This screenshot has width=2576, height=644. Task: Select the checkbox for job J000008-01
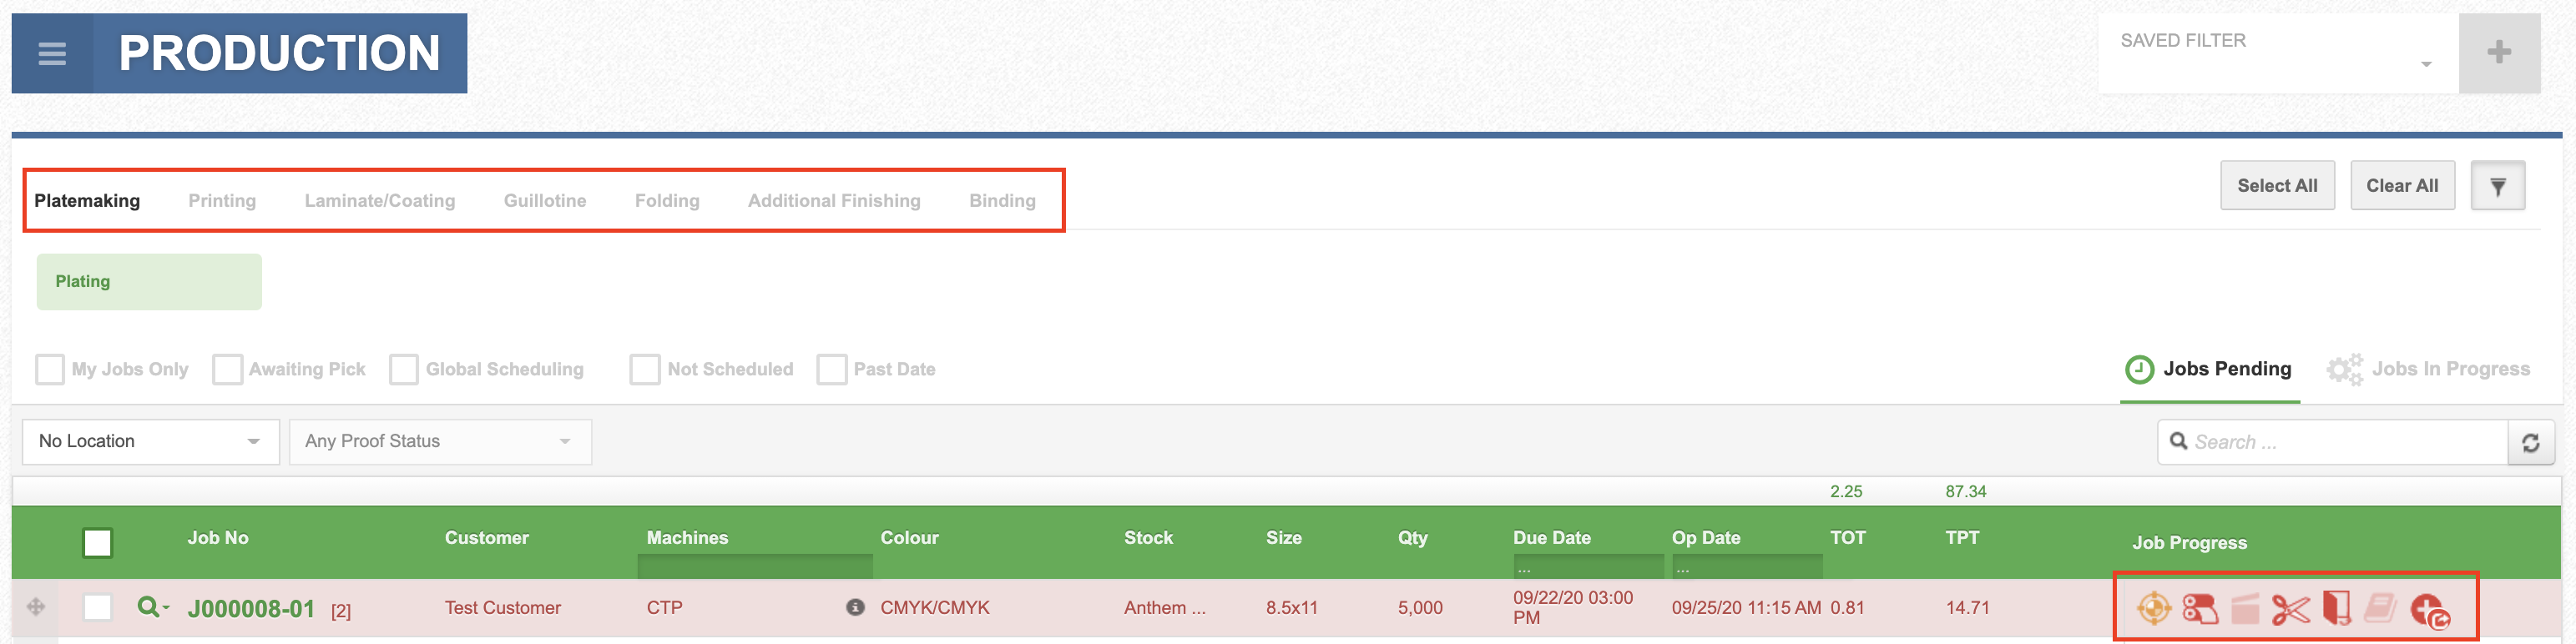pos(97,607)
